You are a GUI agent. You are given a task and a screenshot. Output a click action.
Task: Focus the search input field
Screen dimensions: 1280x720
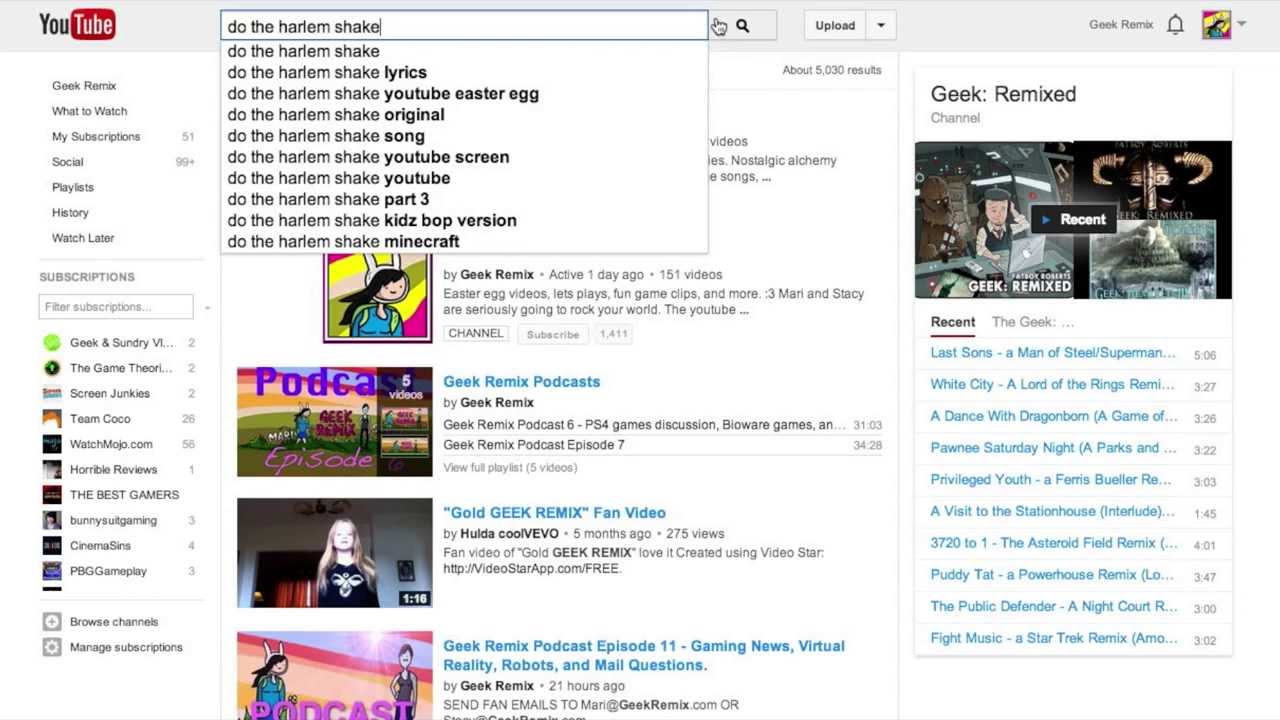pyautogui.click(x=464, y=26)
